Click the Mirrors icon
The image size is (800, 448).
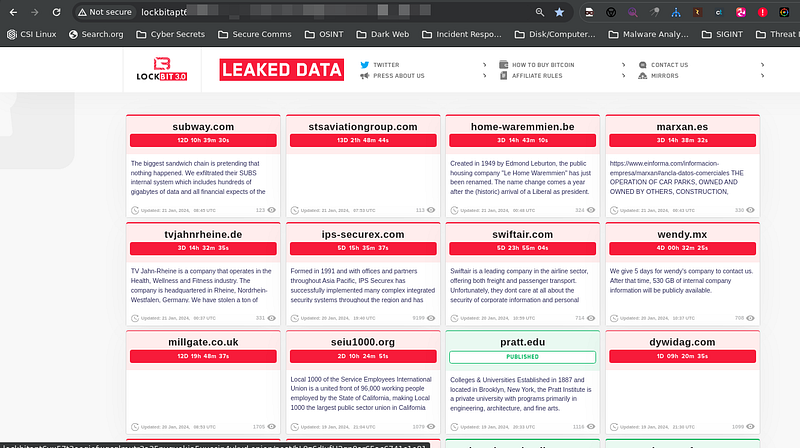point(642,76)
